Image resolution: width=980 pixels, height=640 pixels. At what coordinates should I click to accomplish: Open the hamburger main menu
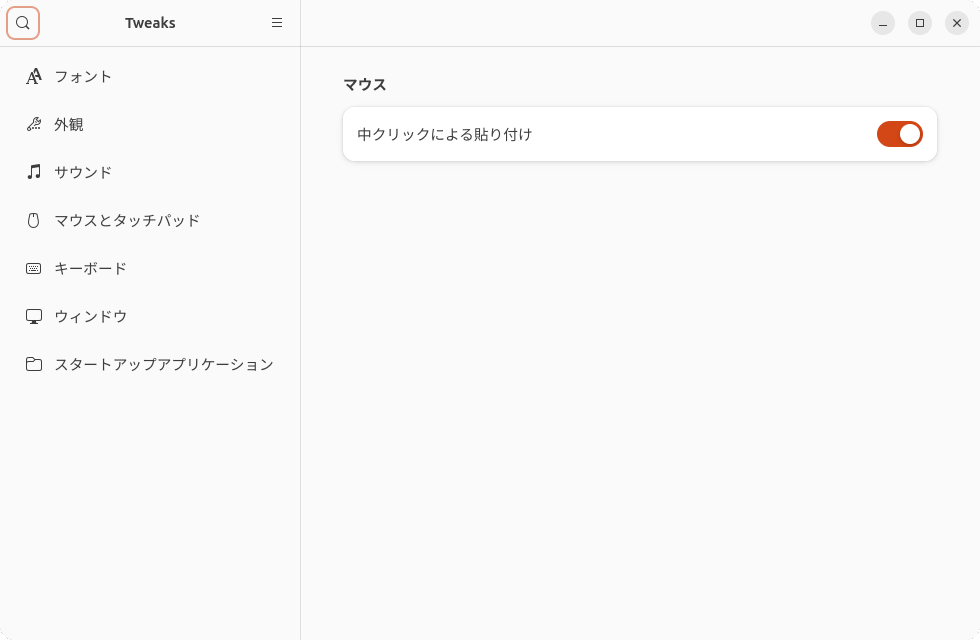pos(277,23)
